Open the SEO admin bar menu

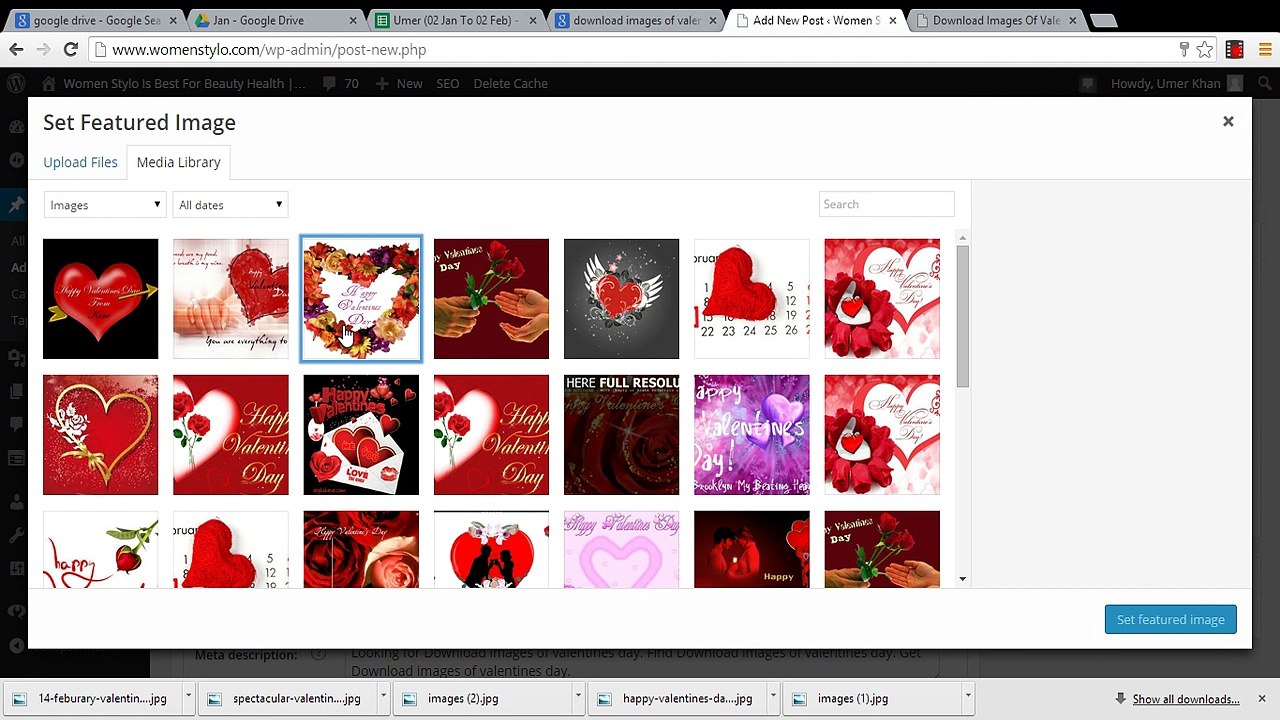[448, 83]
